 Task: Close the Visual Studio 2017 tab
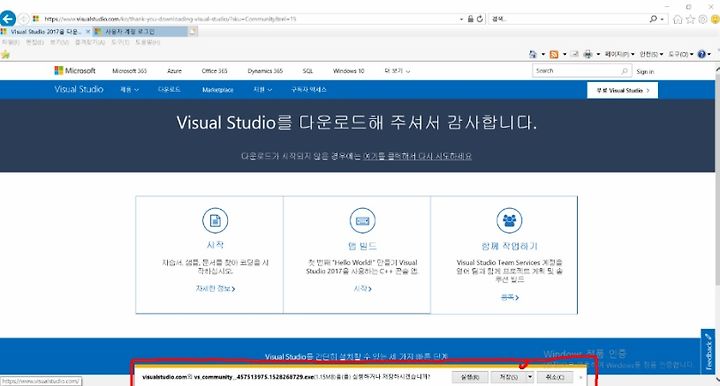click(88, 32)
